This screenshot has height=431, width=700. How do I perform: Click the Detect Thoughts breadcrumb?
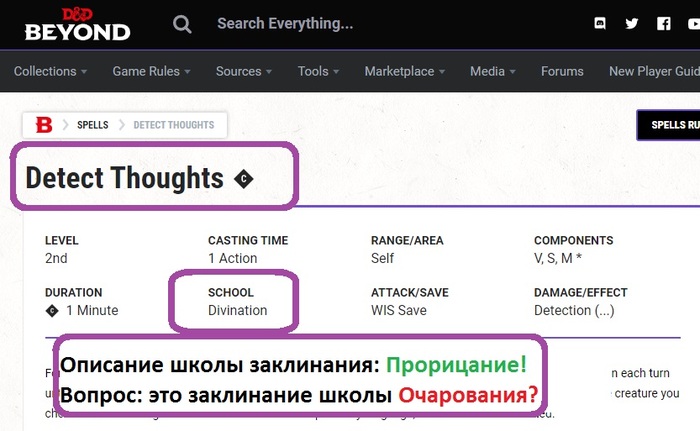tap(173, 125)
